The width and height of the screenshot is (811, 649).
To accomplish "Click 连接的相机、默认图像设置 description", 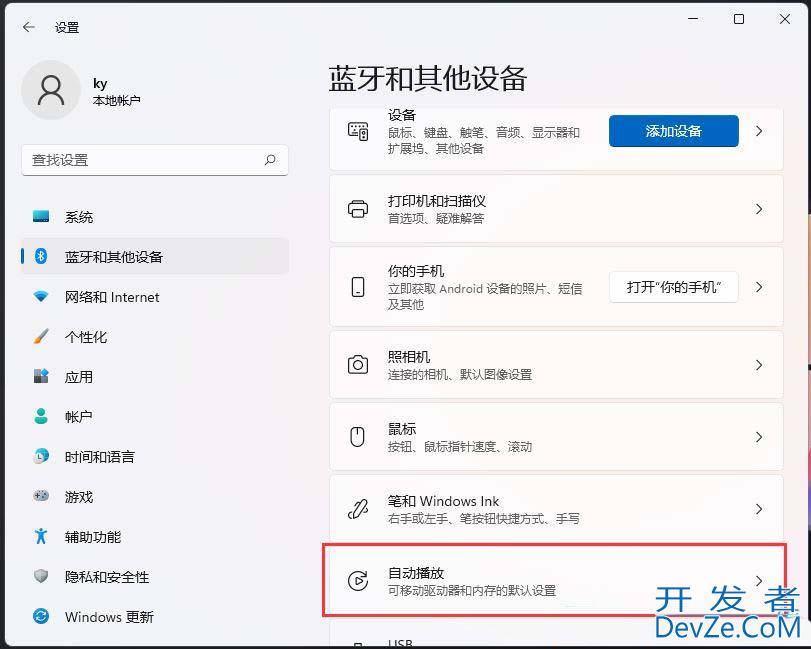I will pos(460,374).
